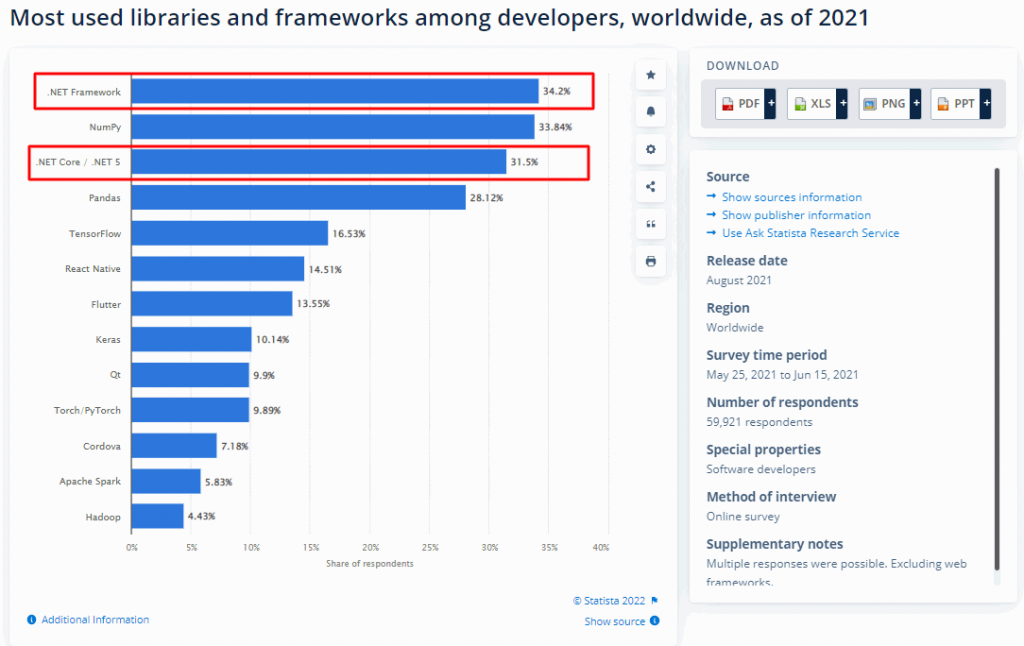Click the Qt label
1024x646 pixels.
(115, 375)
